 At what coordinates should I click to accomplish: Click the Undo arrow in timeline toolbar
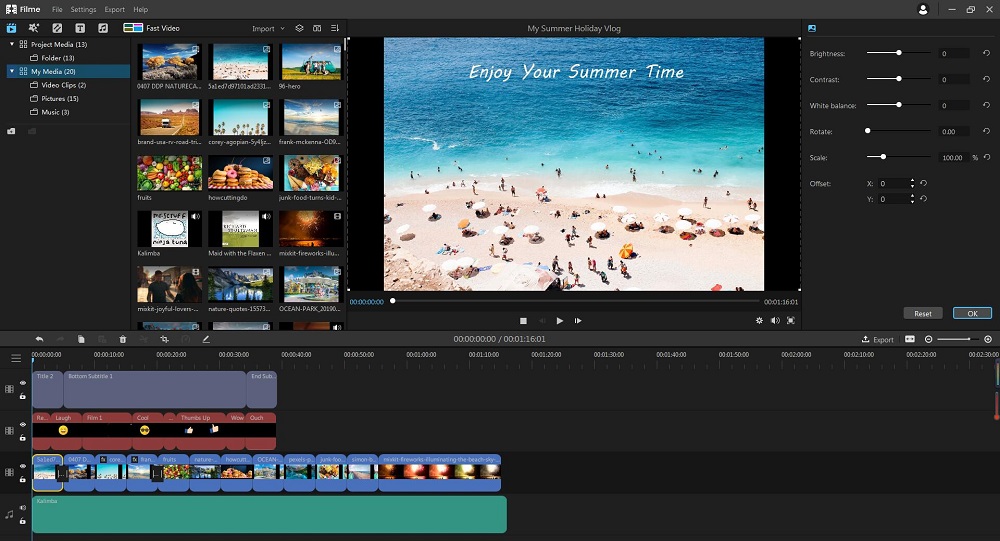point(39,339)
